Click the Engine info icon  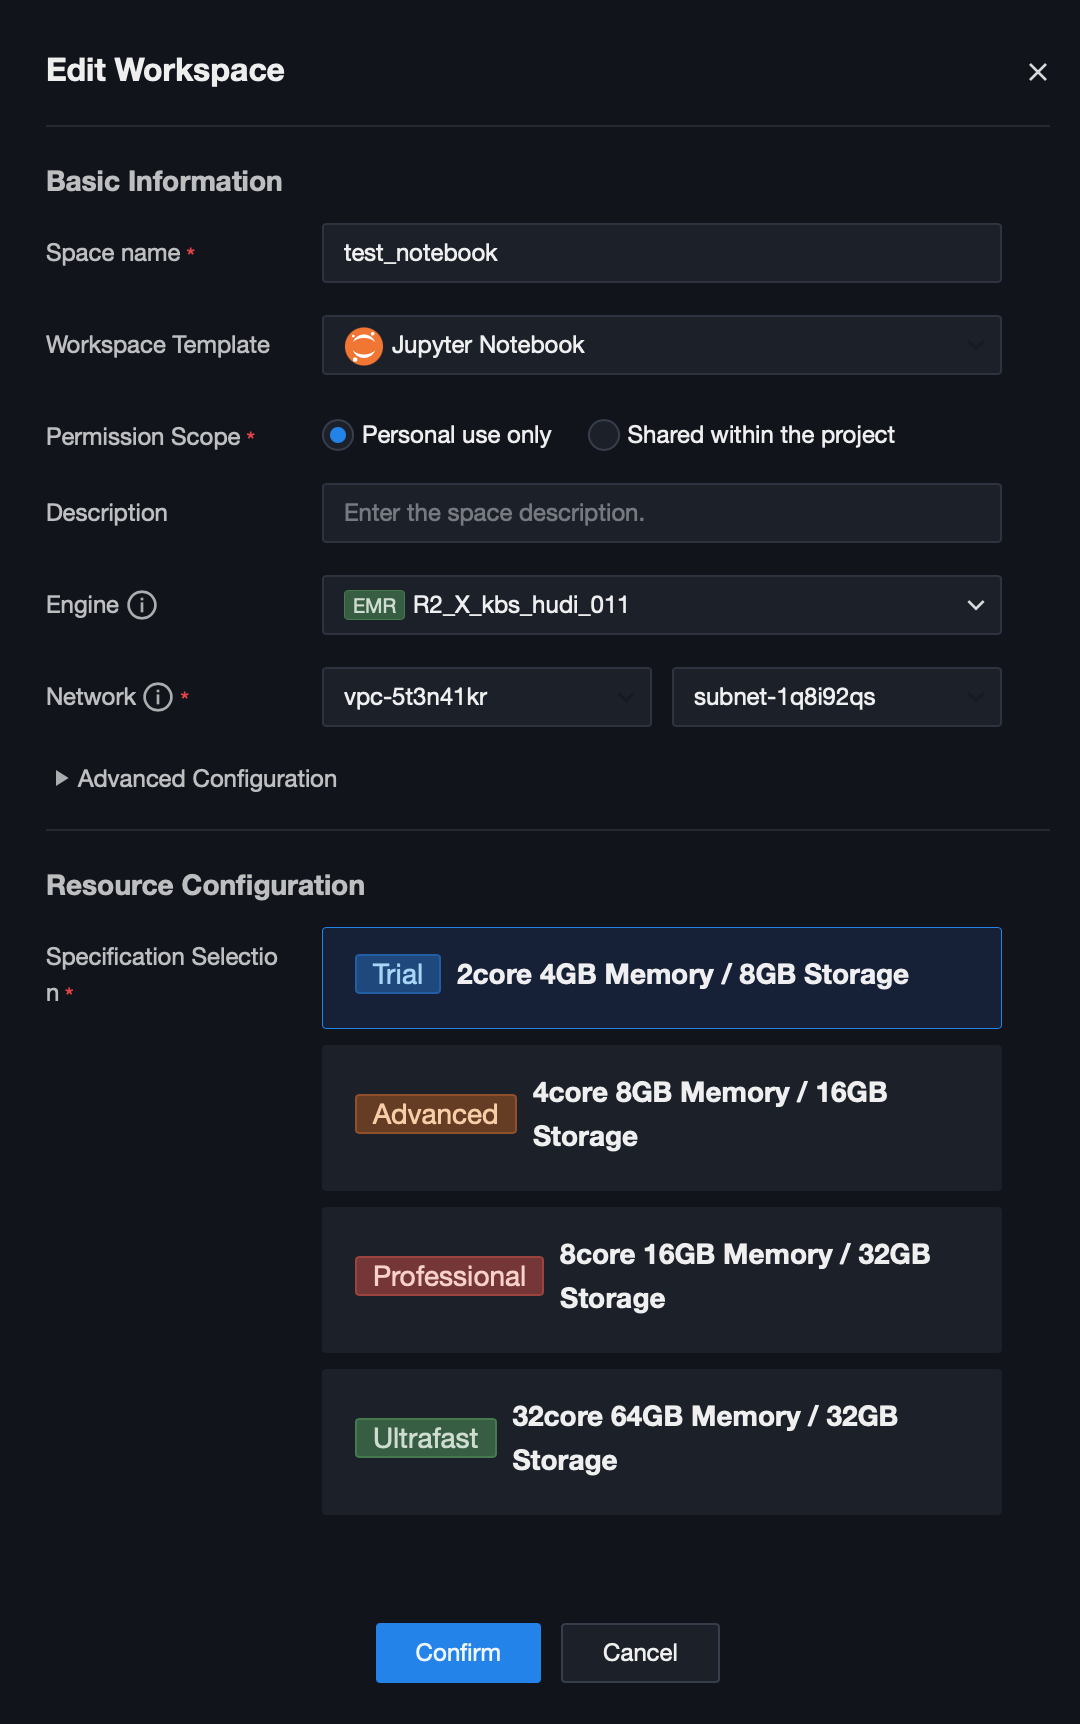pyautogui.click(x=142, y=605)
